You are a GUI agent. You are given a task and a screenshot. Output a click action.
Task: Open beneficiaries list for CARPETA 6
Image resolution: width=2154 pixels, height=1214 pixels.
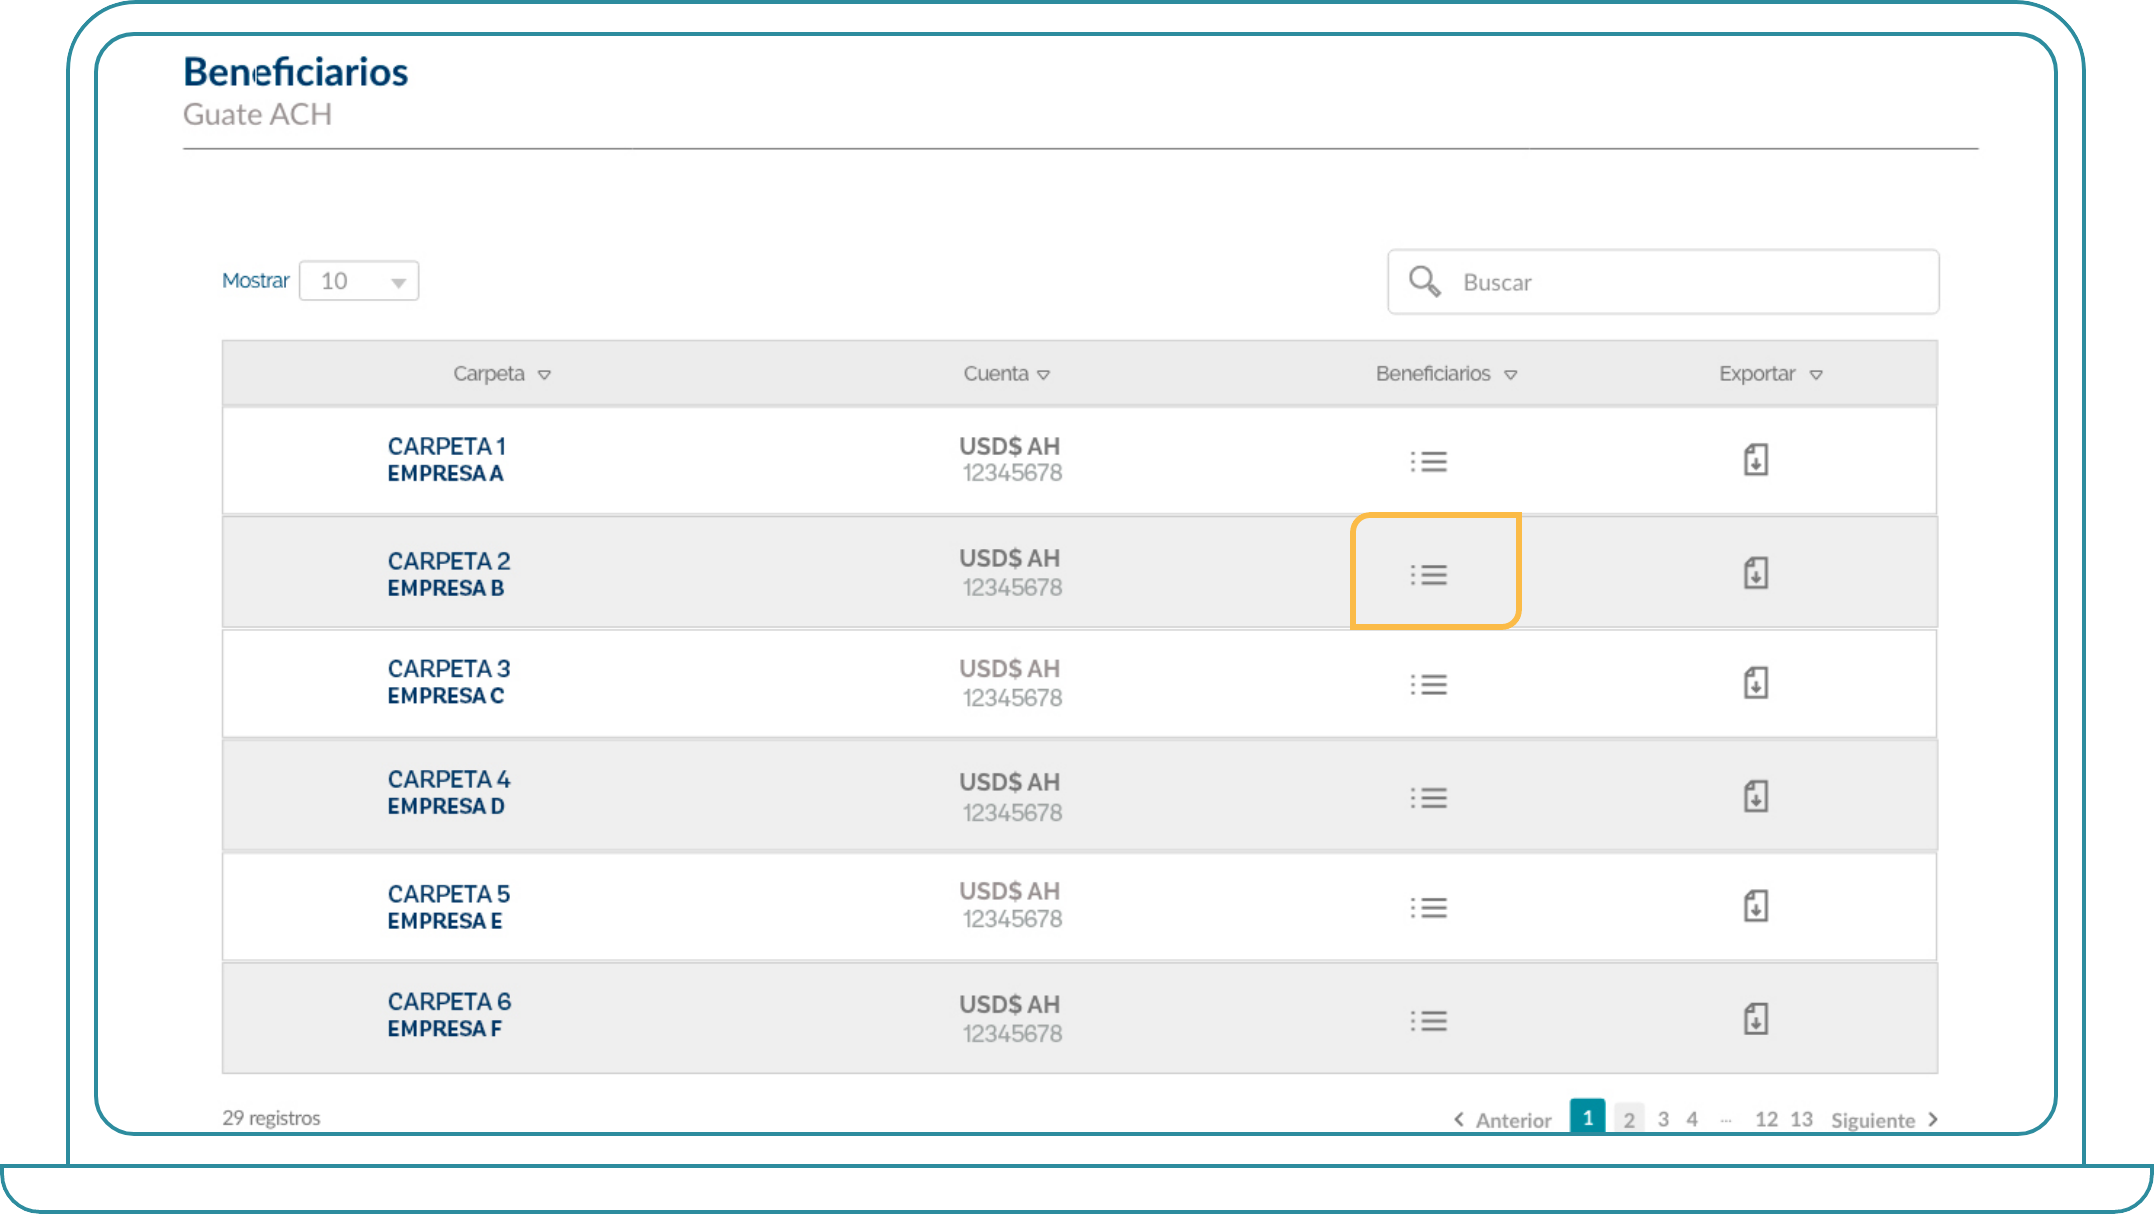[x=1428, y=1021]
